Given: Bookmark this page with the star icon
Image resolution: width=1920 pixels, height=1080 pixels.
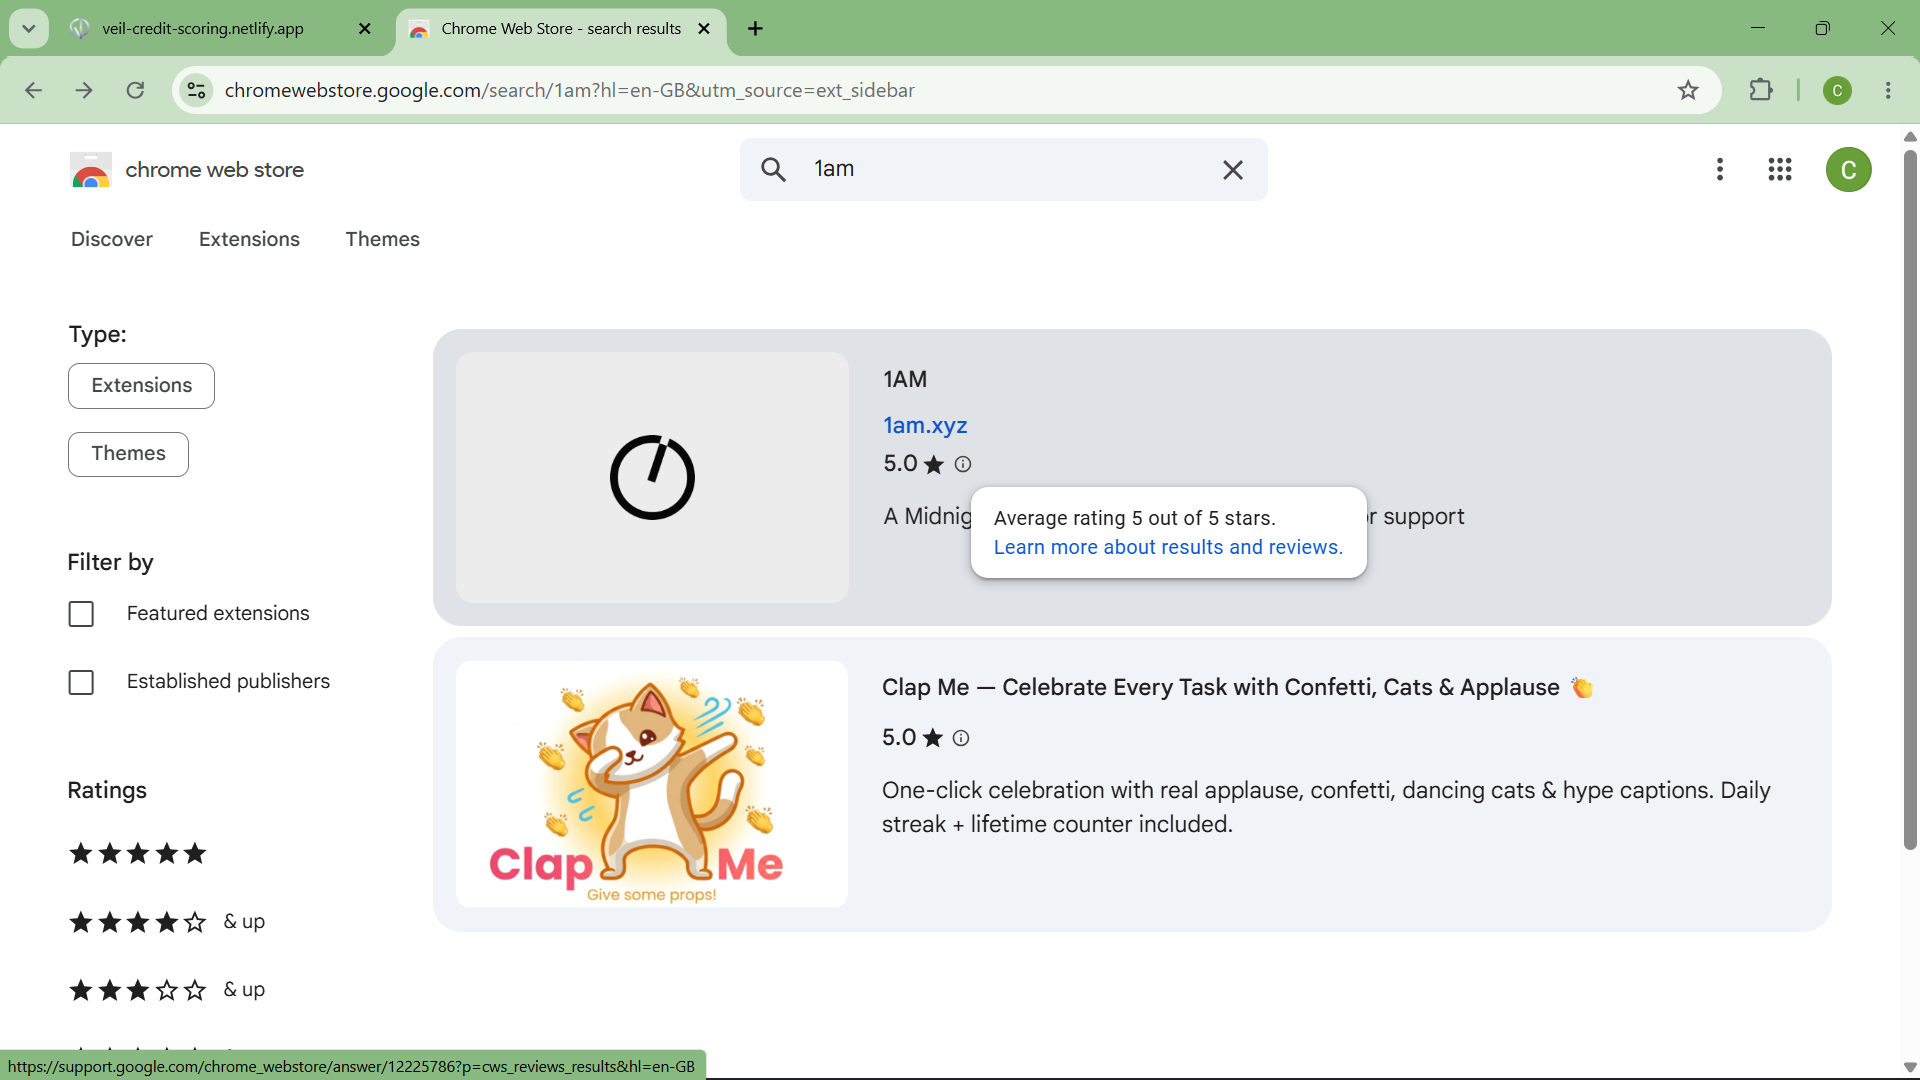Looking at the screenshot, I should [x=1689, y=91].
